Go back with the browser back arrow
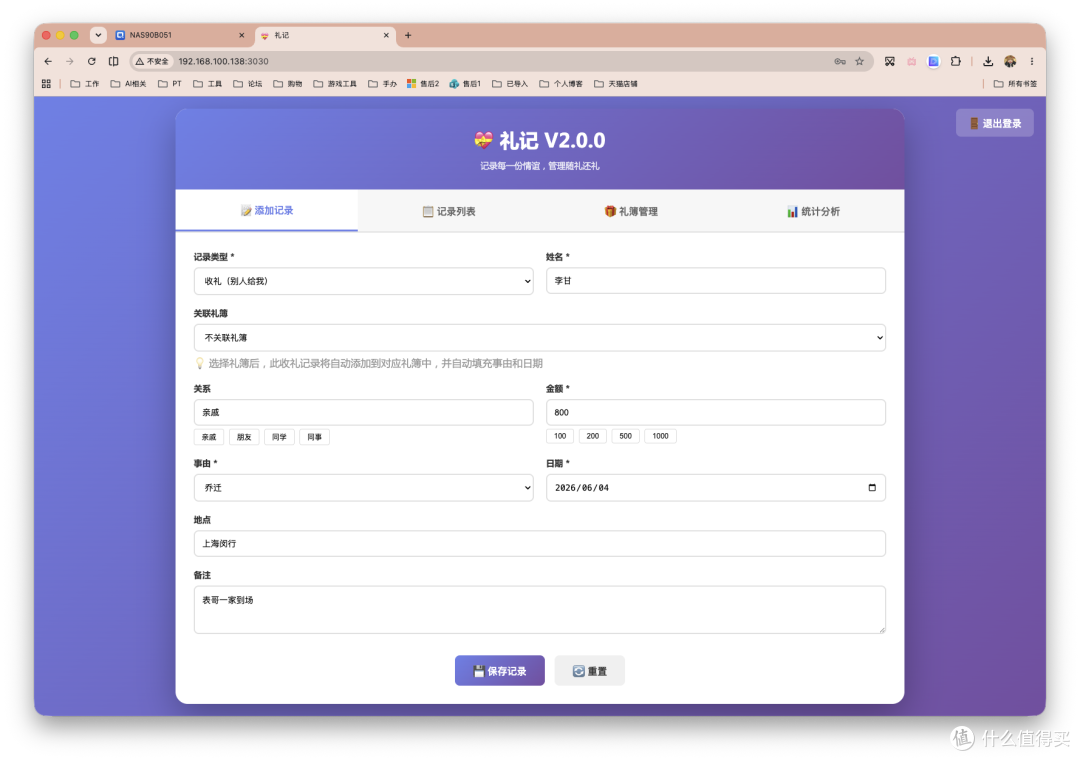The image size is (1080, 761). [48, 61]
